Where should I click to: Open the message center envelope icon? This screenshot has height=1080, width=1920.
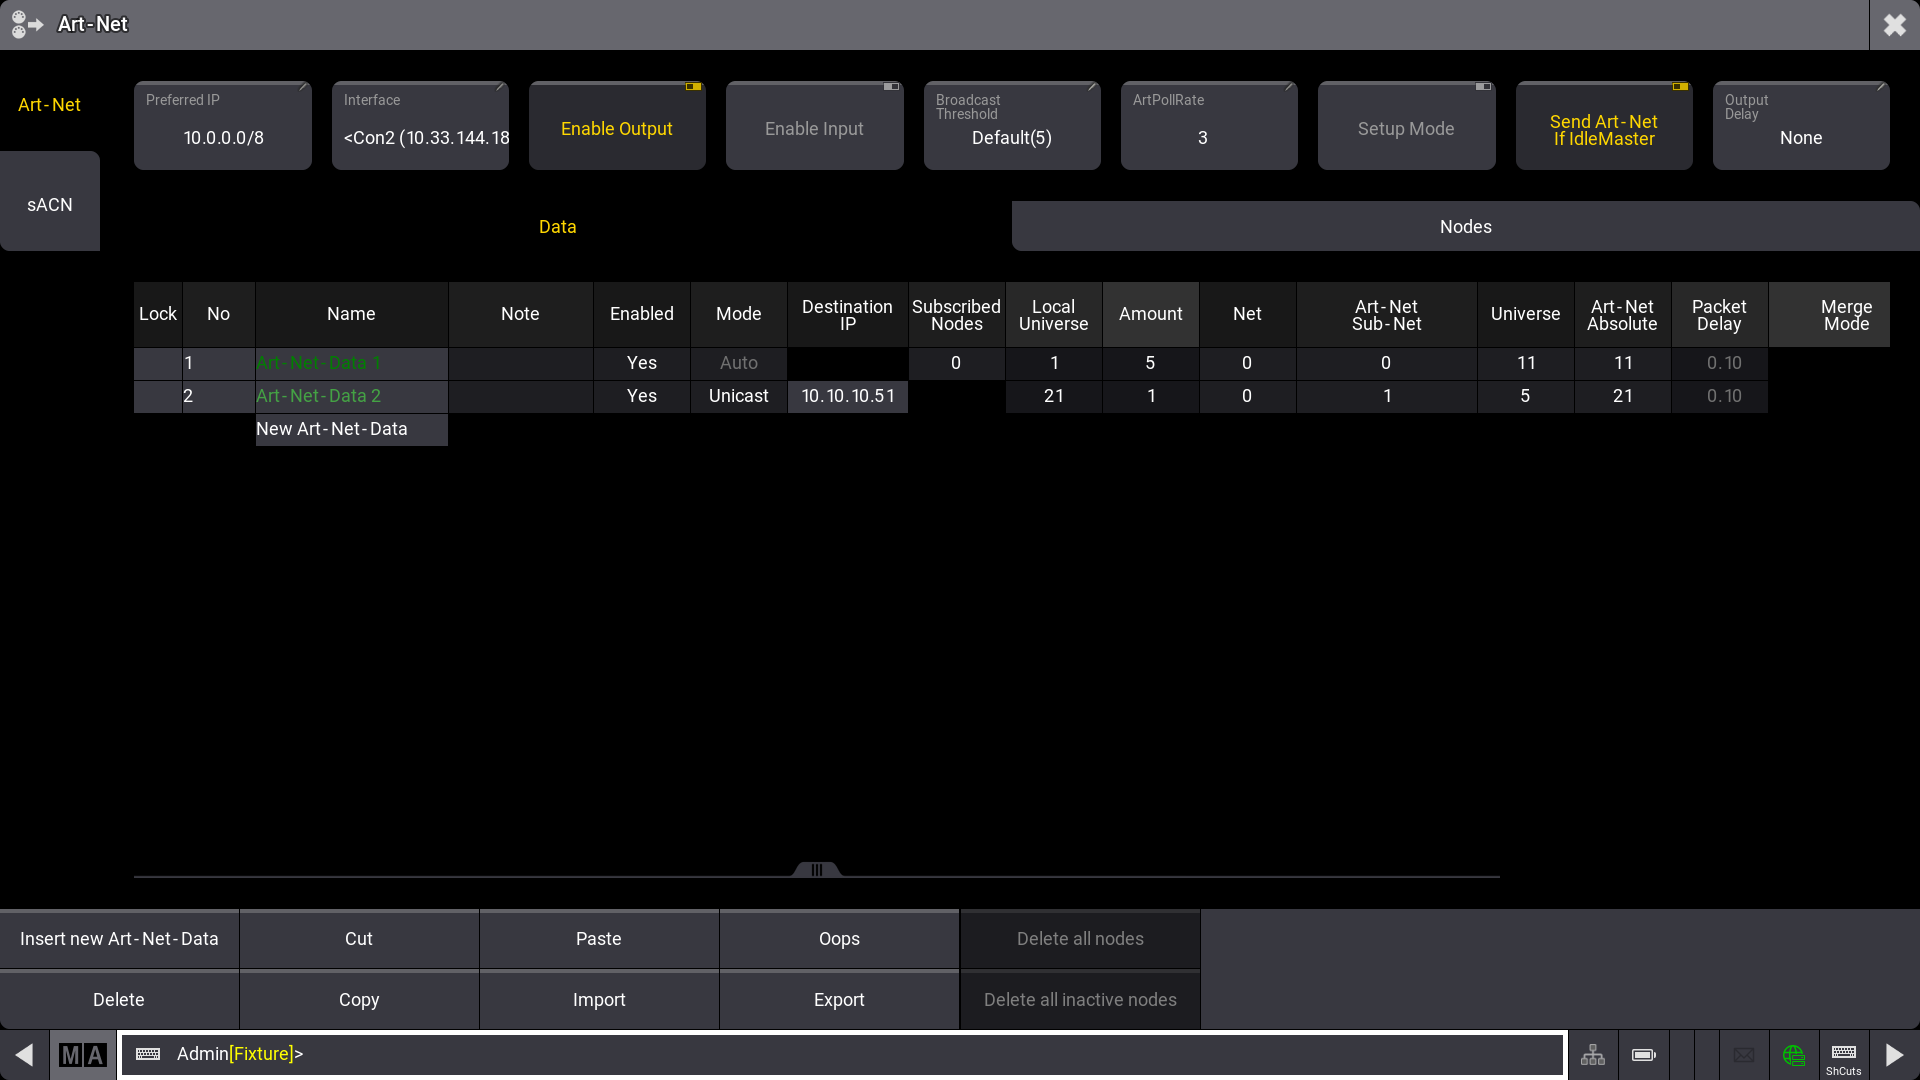(1744, 1055)
